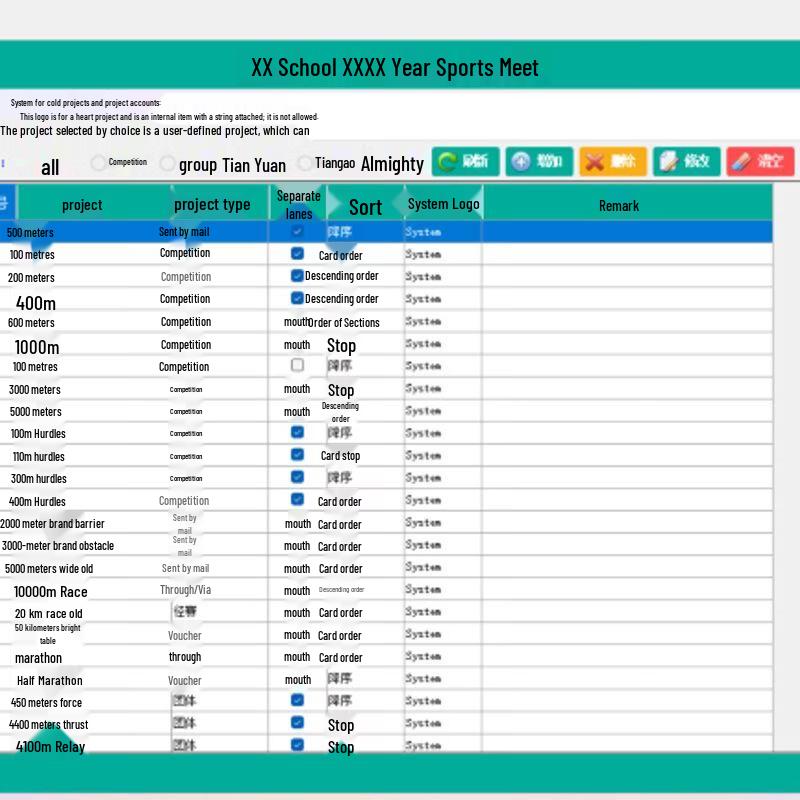
Task: Click 'Order of Sections' in 600 meters row
Action: pos(344,322)
